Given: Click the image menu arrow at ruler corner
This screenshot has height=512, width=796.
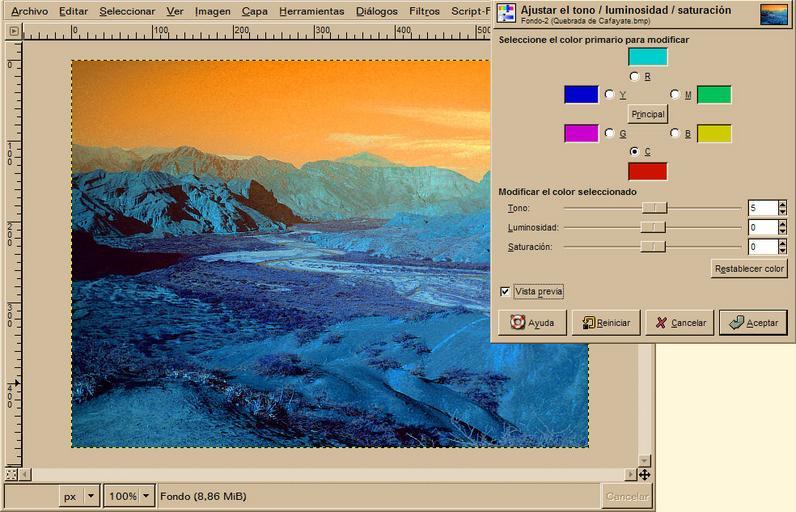Looking at the screenshot, I should [x=14, y=31].
